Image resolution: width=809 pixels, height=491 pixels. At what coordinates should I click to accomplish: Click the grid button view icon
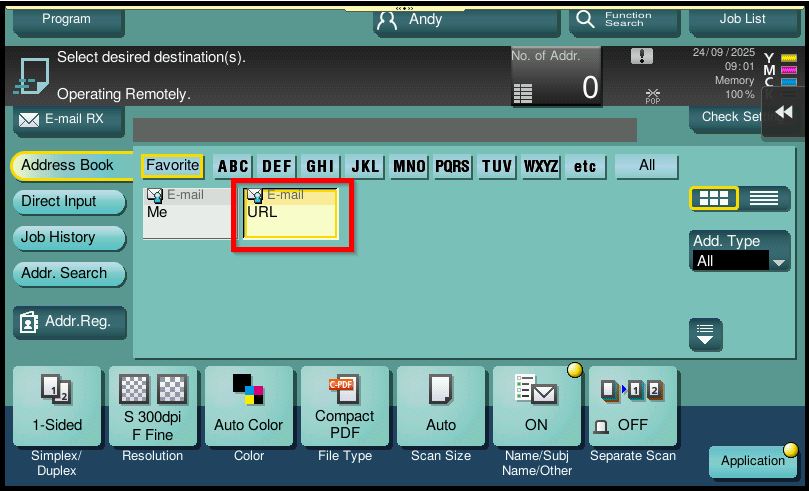point(714,198)
